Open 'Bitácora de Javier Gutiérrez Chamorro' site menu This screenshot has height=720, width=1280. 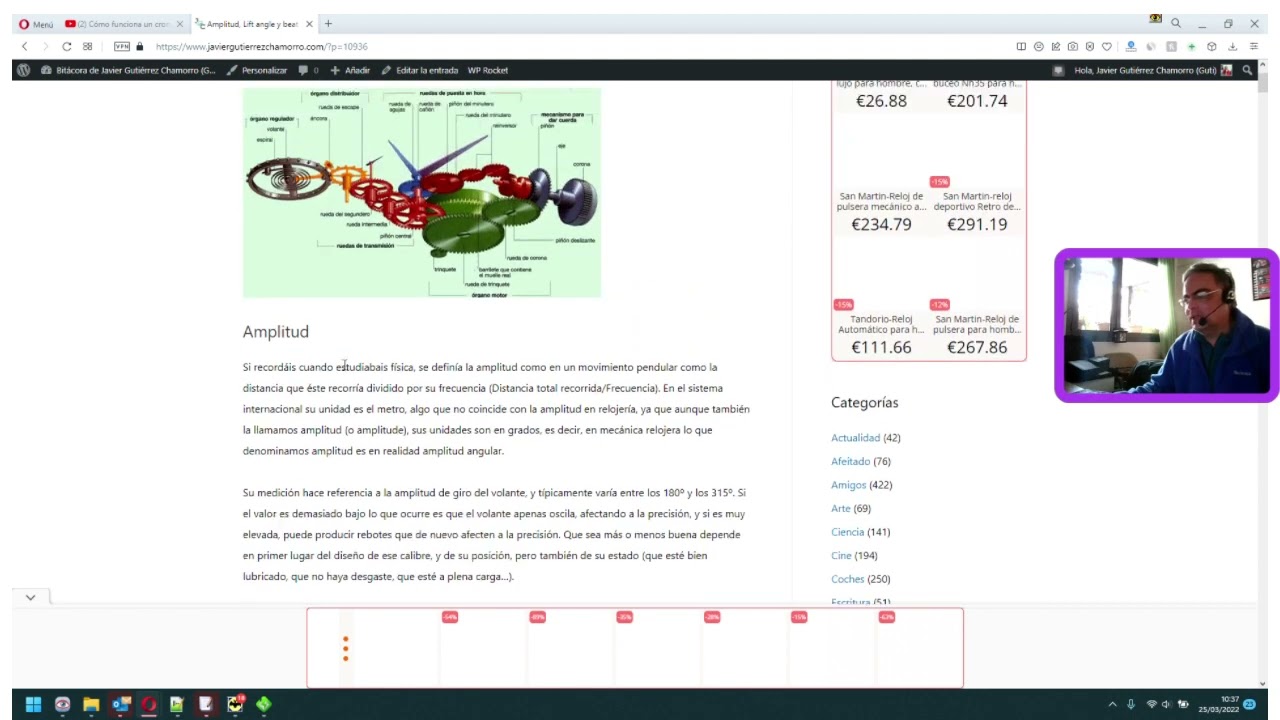coord(128,70)
